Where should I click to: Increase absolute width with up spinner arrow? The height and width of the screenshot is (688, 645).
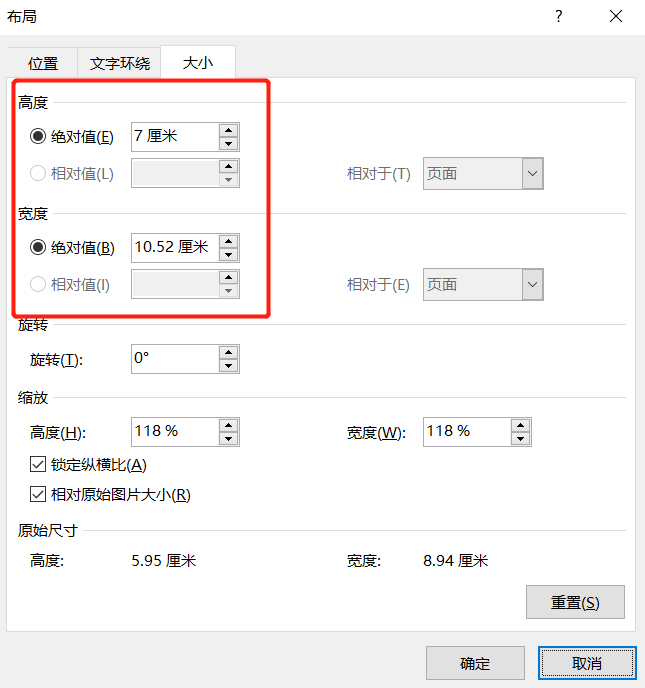[x=229, y=241]
